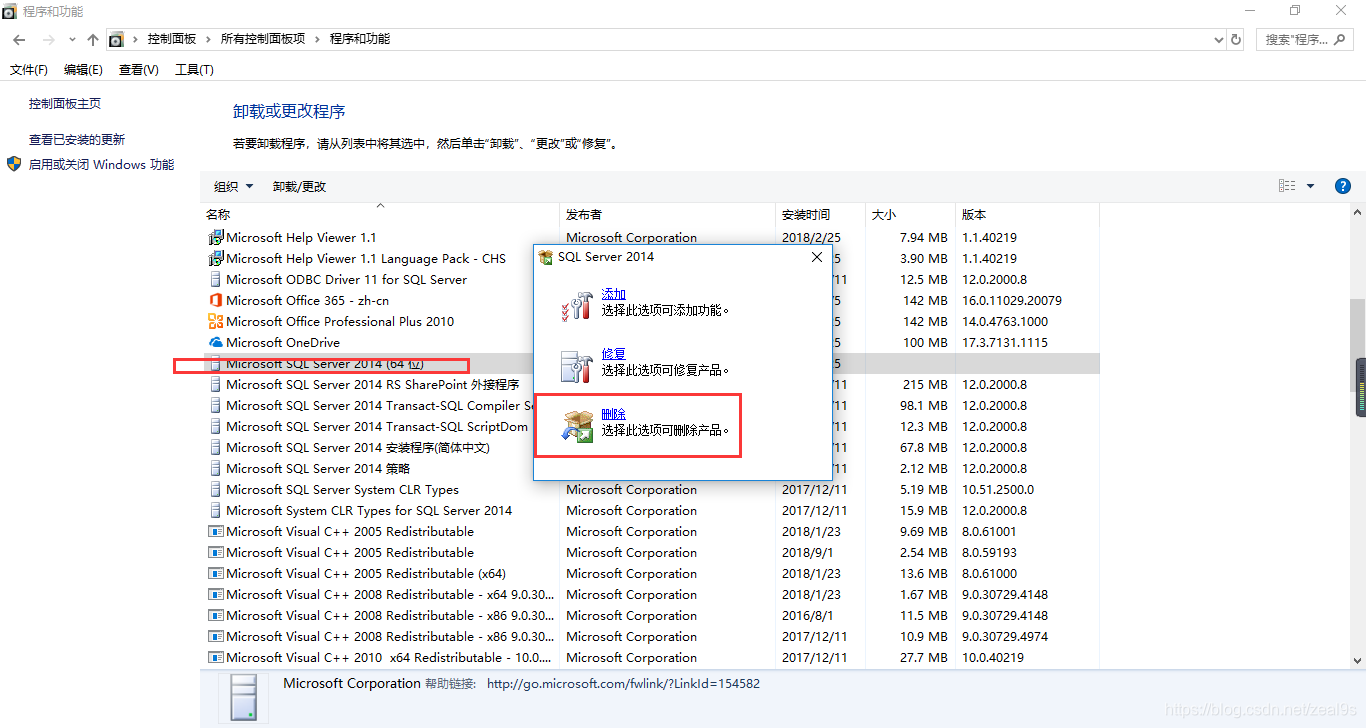Select Microsoft Office 365 - zh-cn icon

pyautogui.click(x=215, y=301)
